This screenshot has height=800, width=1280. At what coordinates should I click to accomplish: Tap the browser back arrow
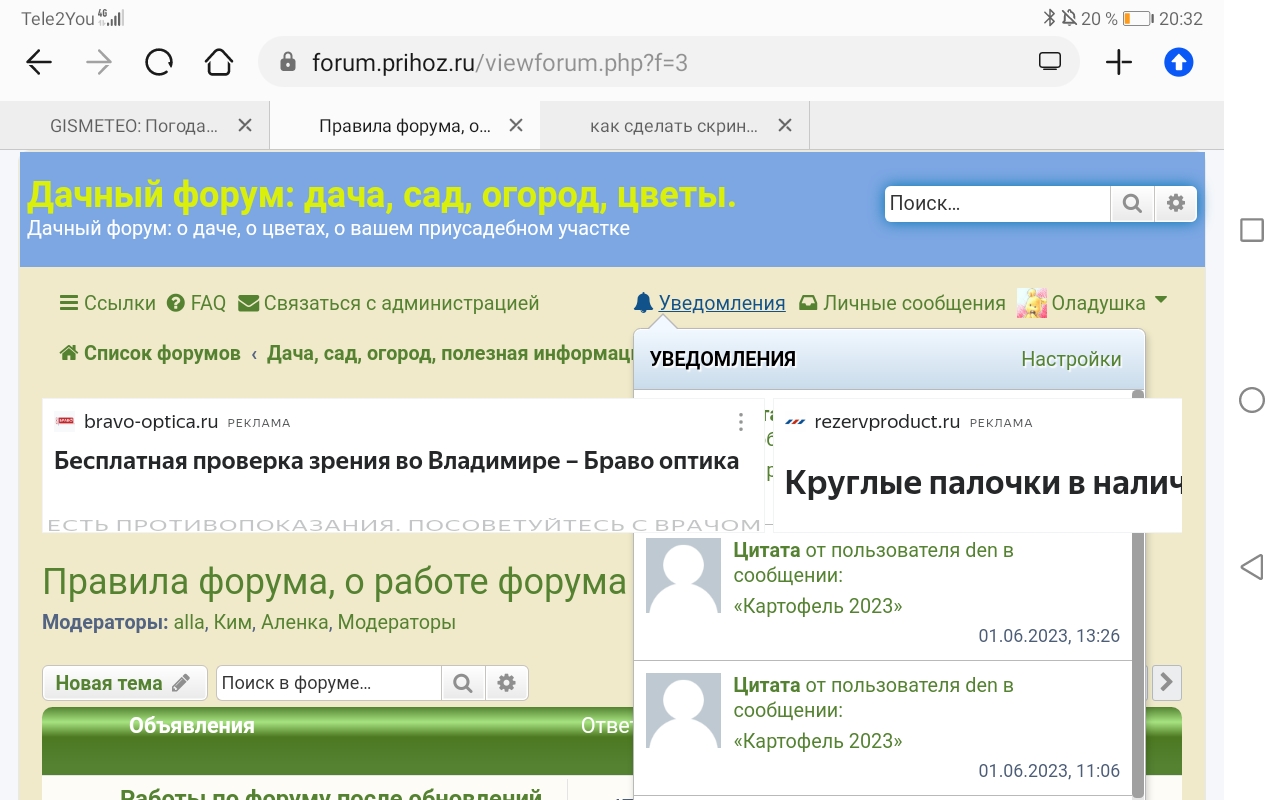39,63
